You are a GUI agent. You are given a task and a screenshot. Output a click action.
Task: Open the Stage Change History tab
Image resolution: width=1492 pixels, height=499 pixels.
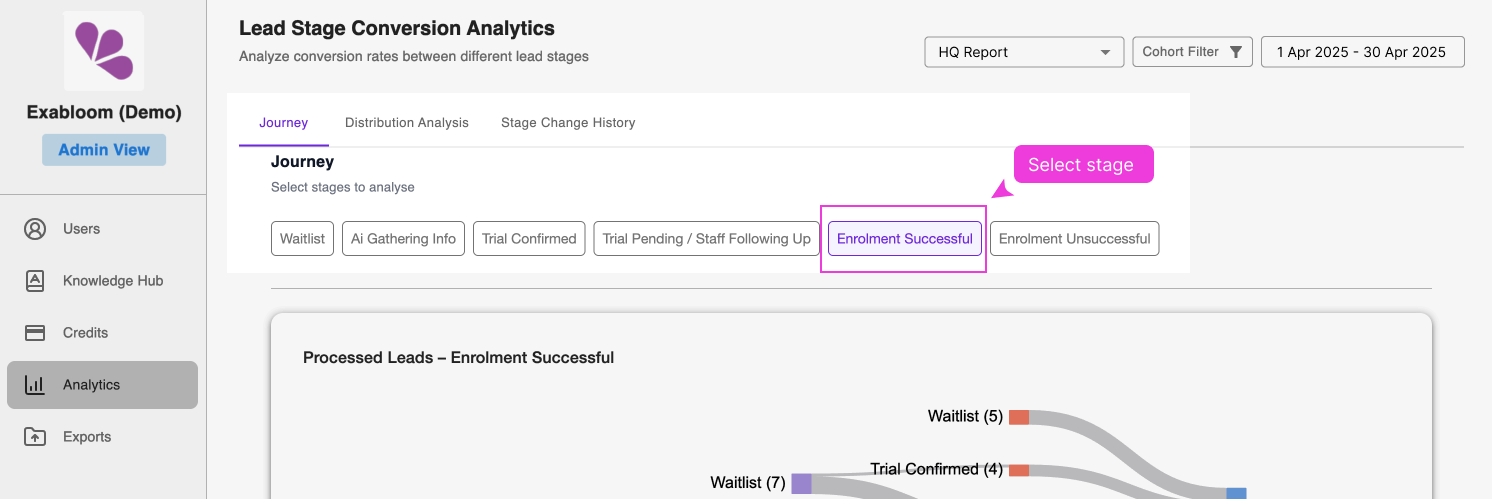coord(568,123)
